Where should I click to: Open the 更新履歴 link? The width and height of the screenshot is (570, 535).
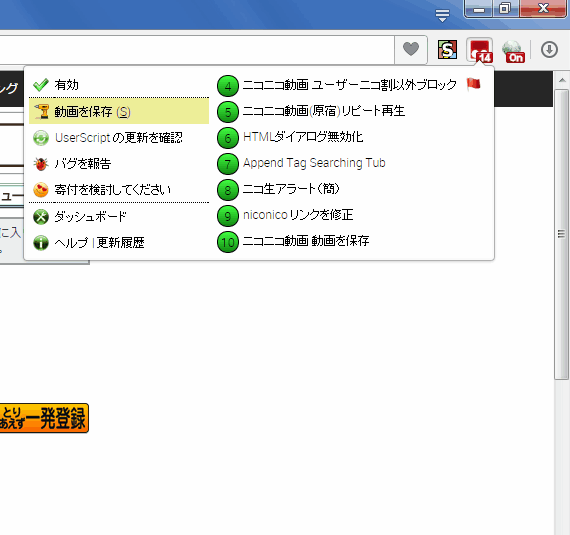coord(120,242)
